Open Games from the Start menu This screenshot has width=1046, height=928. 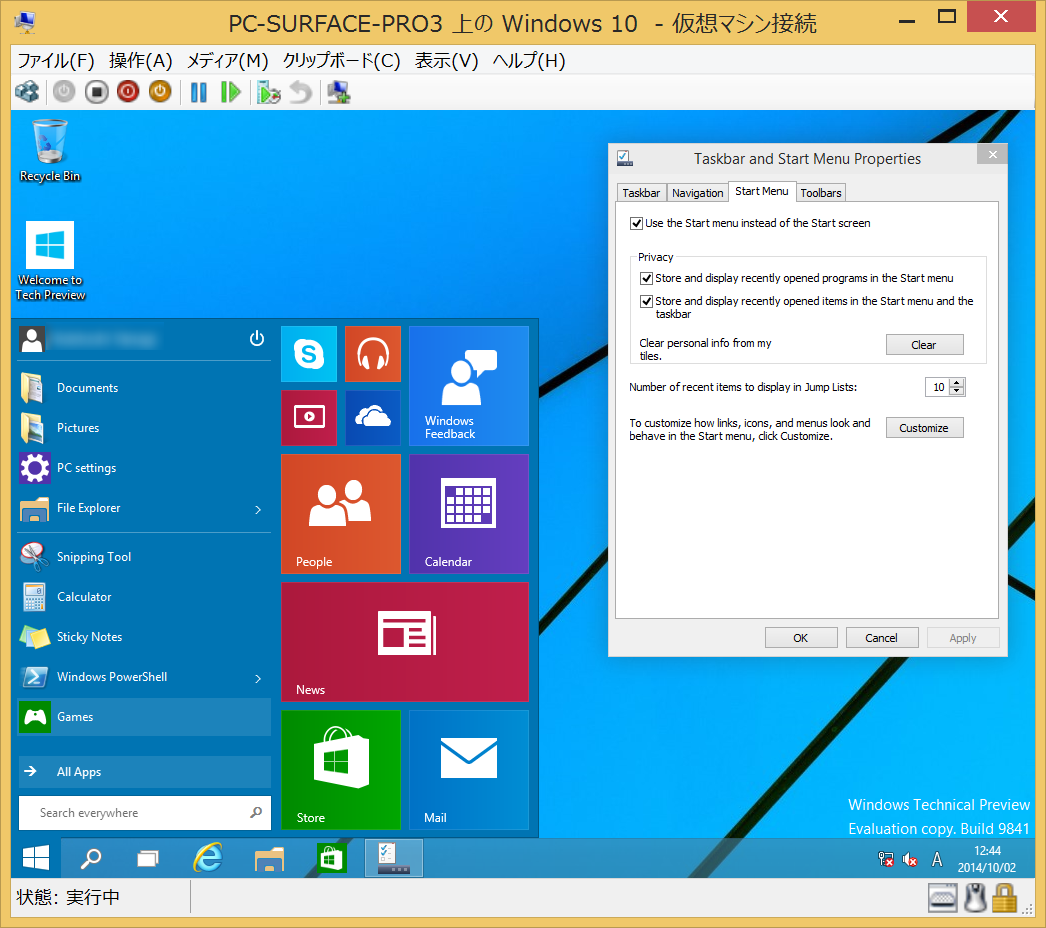click(145, 717)
